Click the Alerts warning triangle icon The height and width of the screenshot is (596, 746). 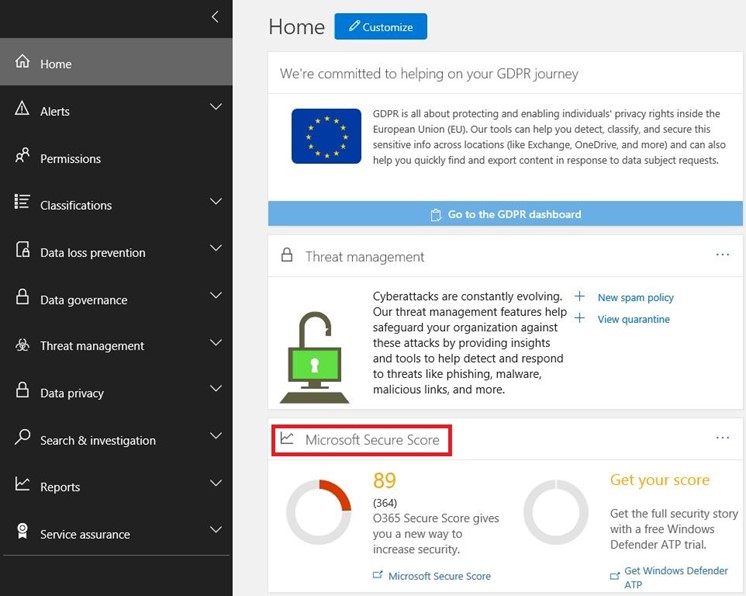(22, 108)
